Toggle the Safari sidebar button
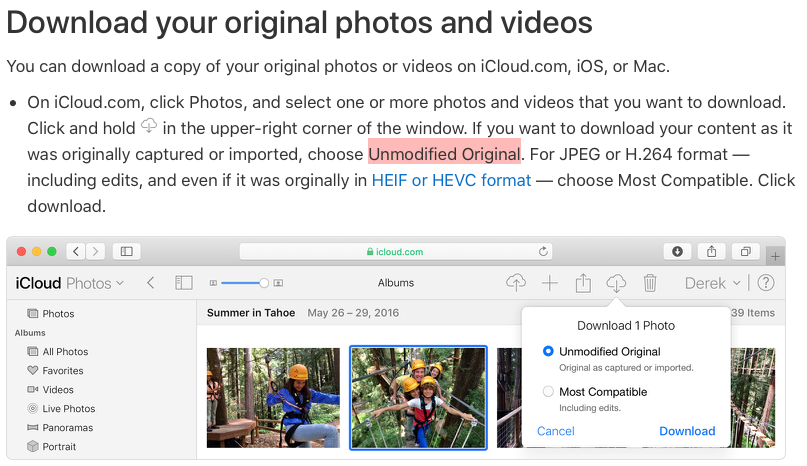 tap(127, 251)
